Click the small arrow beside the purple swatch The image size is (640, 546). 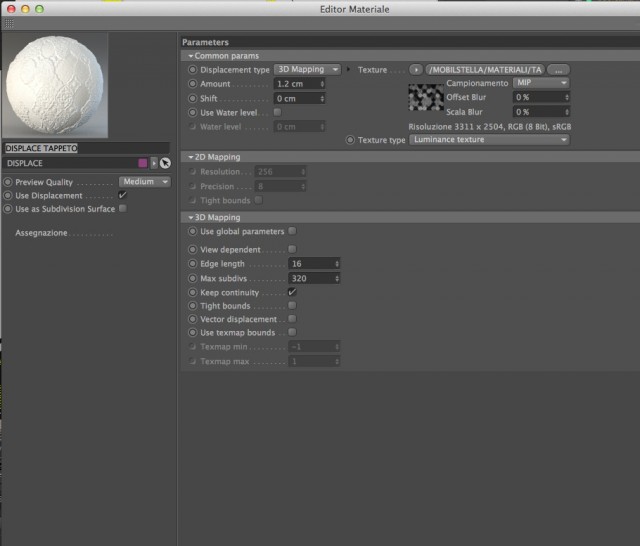tap(154, 163)
